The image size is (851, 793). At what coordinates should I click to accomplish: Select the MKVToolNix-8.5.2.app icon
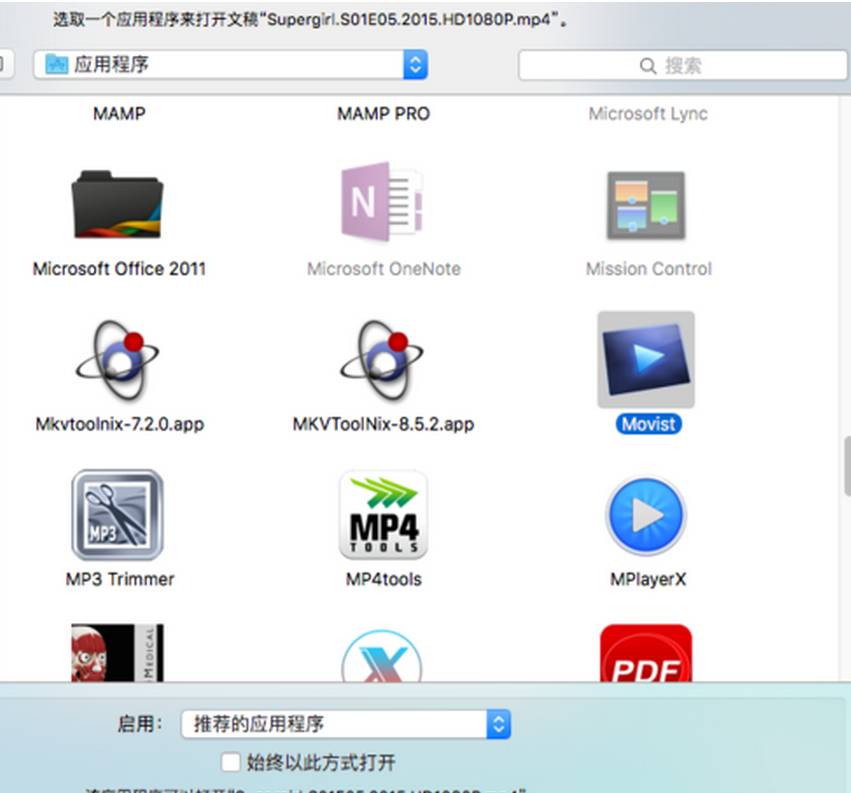[383, 360]
